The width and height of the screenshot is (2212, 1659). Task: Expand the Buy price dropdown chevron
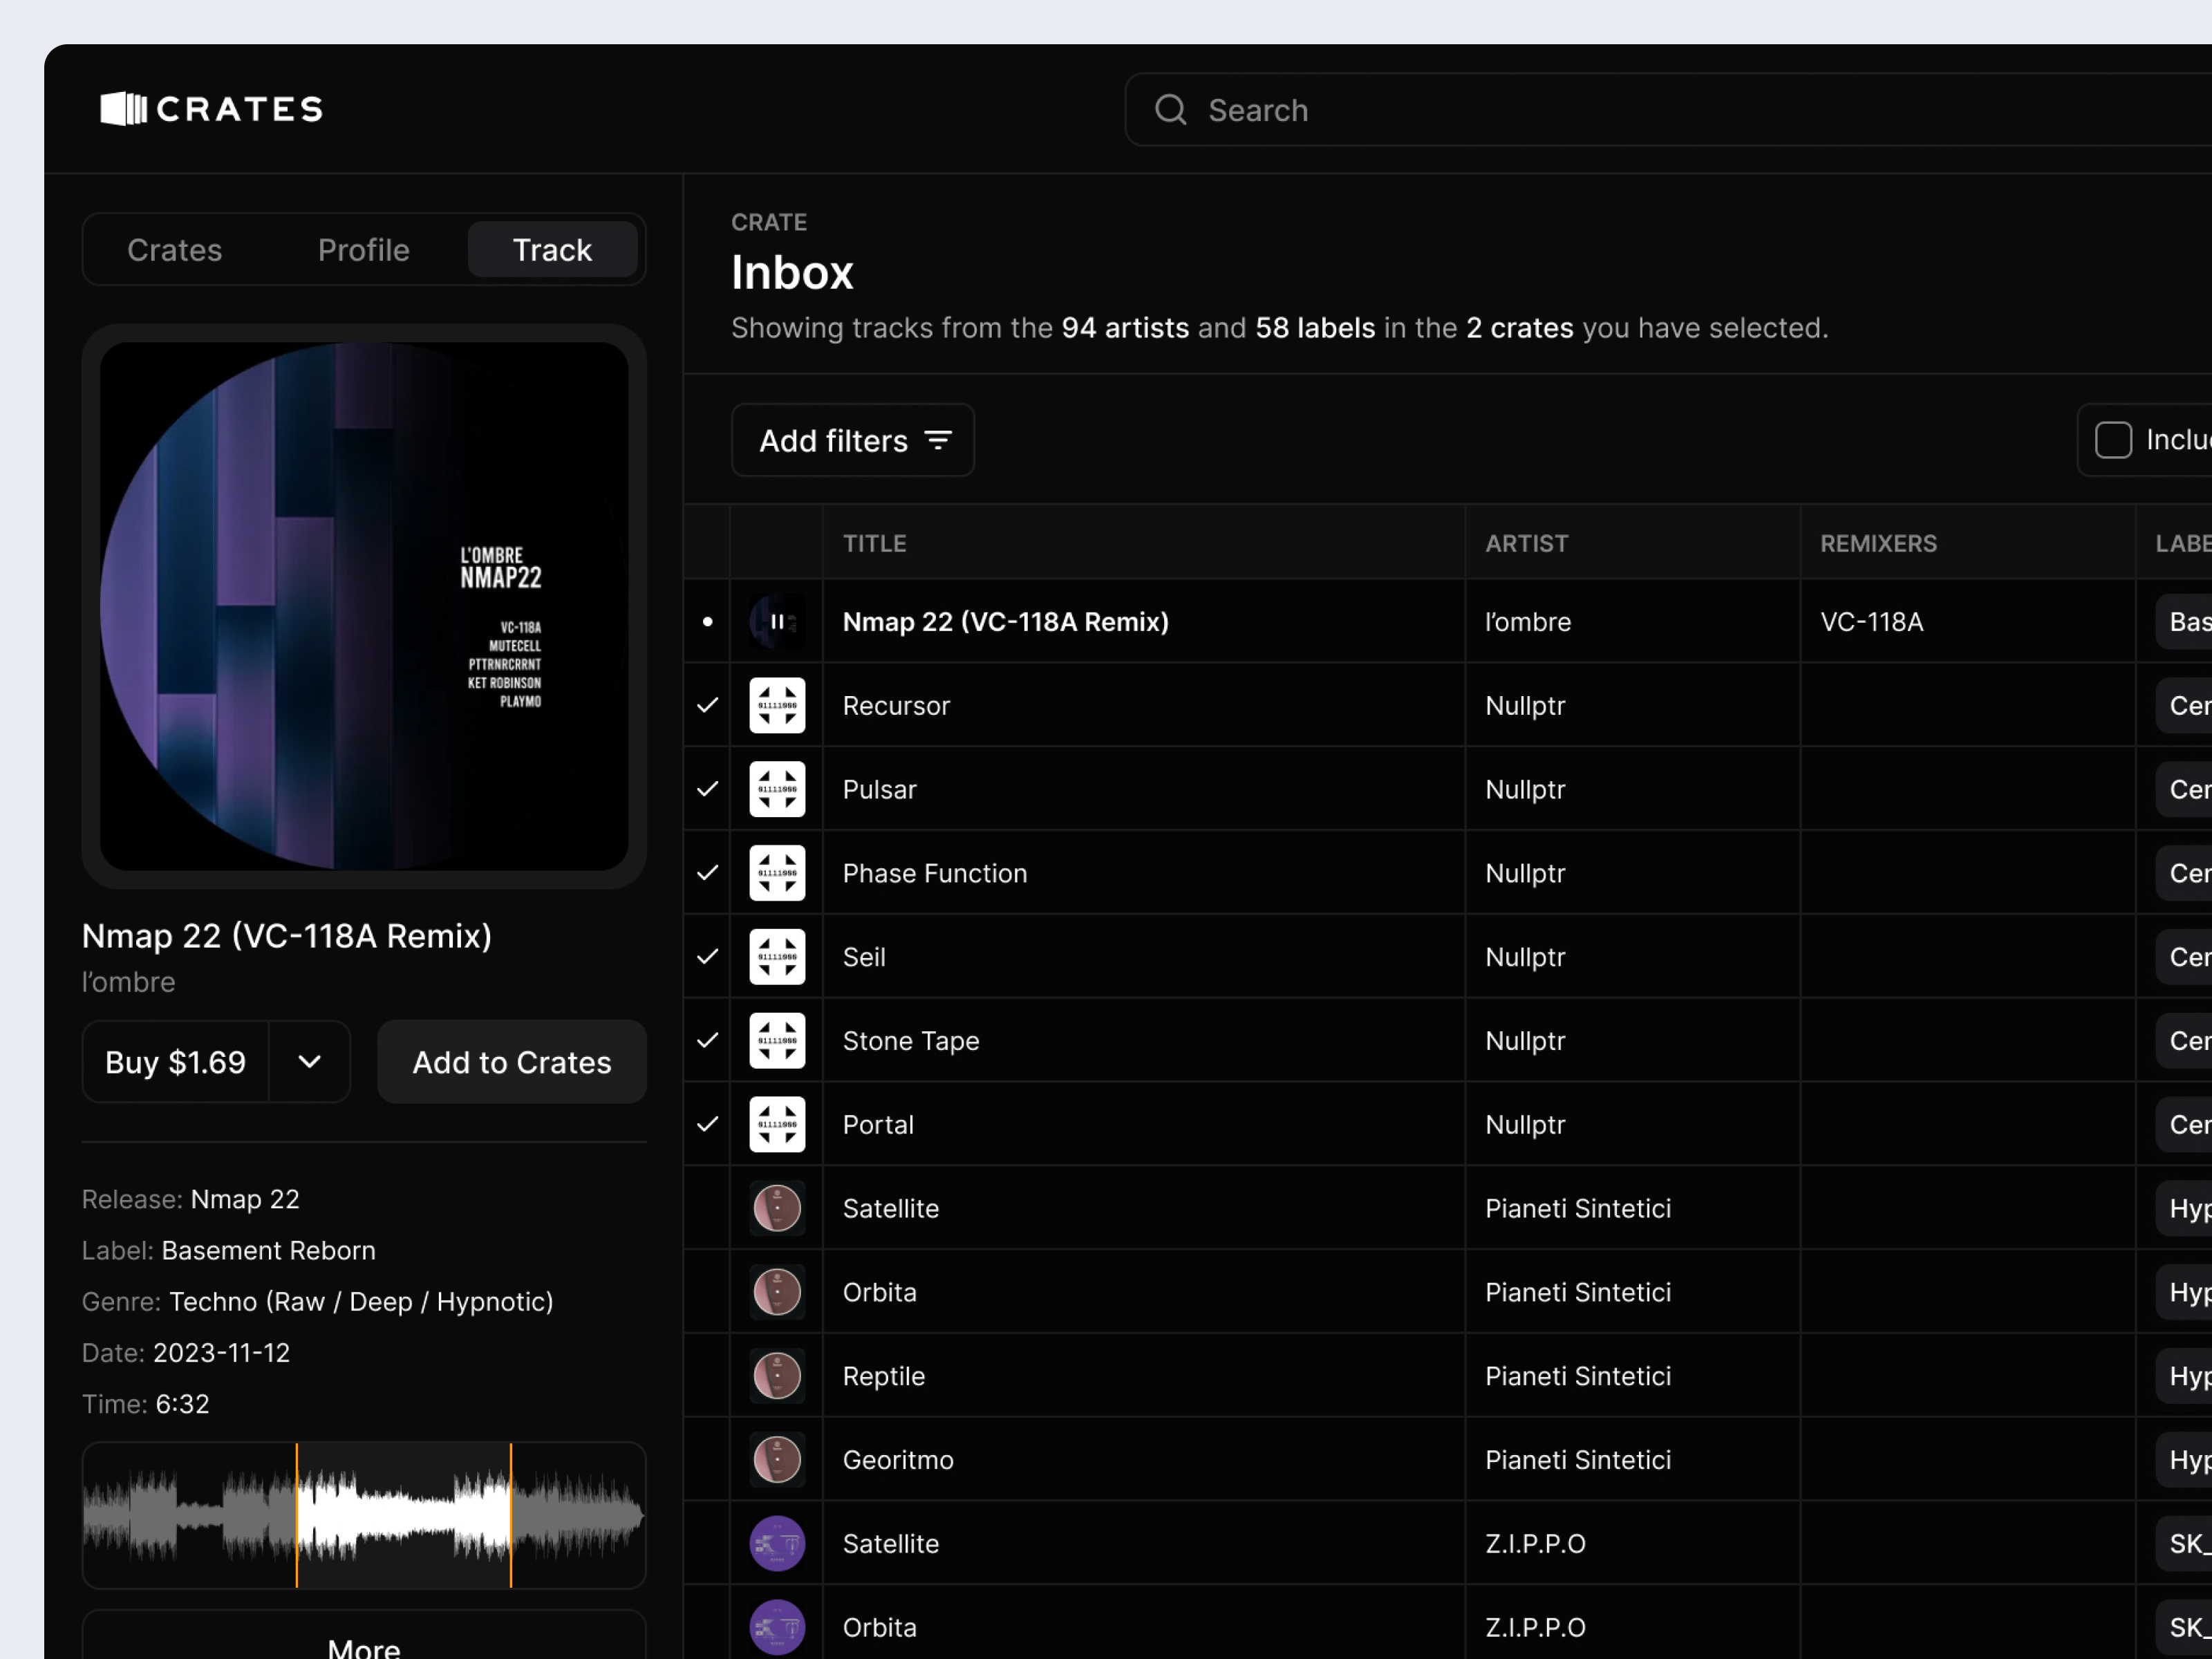(x=310, y=1062)
